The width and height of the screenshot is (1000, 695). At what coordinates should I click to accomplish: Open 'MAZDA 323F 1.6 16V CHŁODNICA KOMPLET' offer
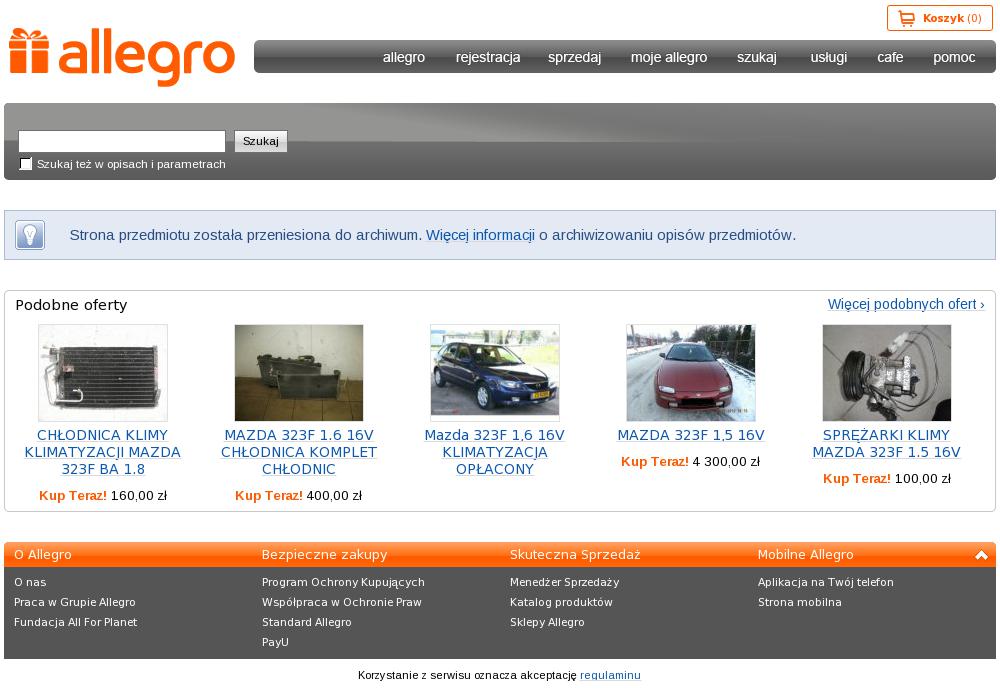299,452
